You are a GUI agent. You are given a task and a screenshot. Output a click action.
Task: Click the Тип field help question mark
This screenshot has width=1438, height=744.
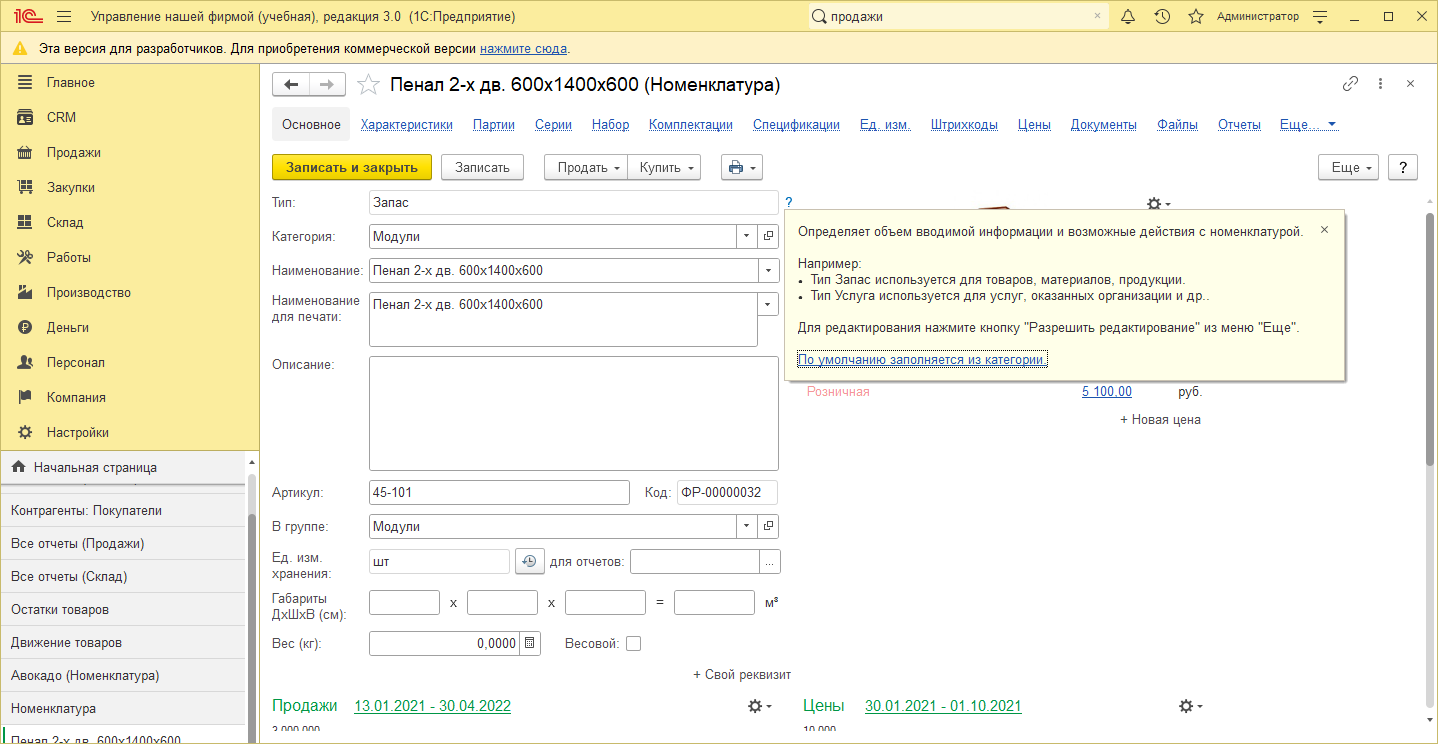pos(788,203)
